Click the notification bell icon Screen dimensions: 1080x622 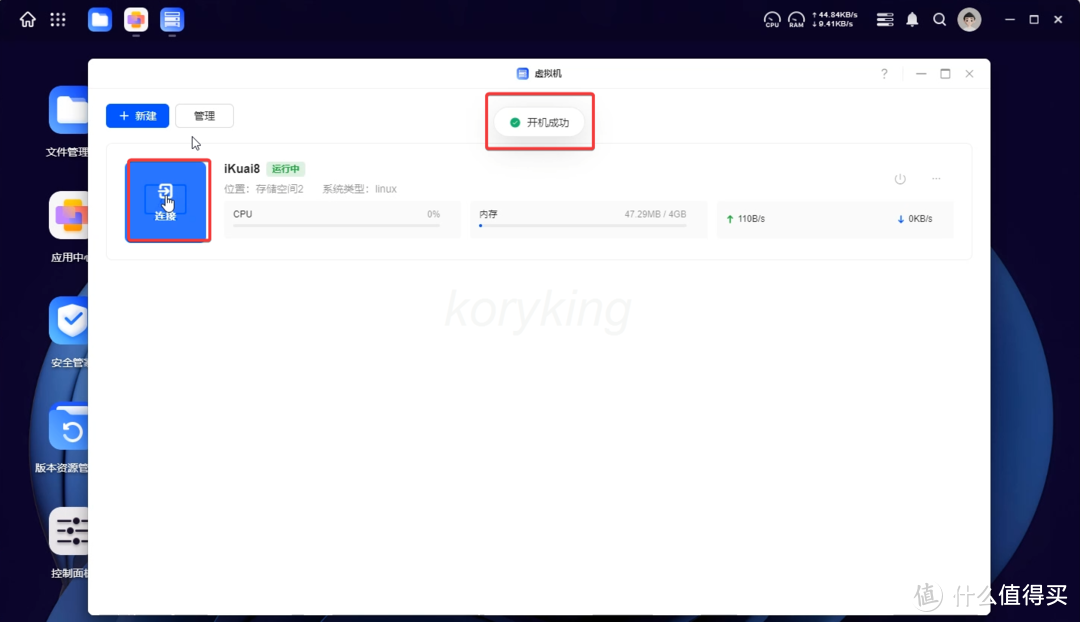point(911,19)
